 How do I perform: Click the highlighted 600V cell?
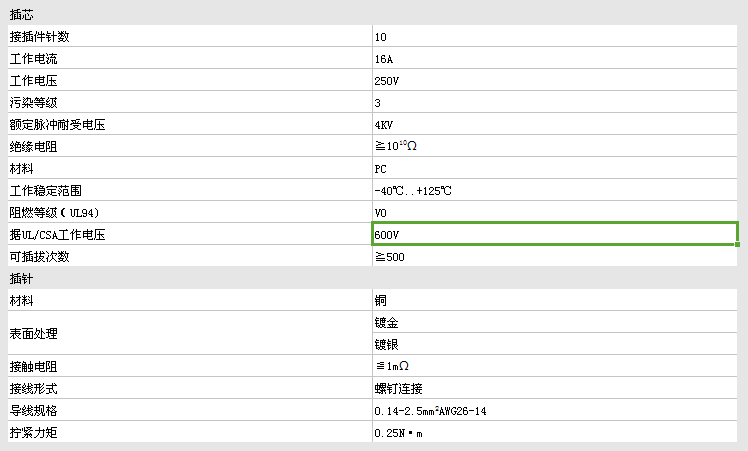[555, 234]
